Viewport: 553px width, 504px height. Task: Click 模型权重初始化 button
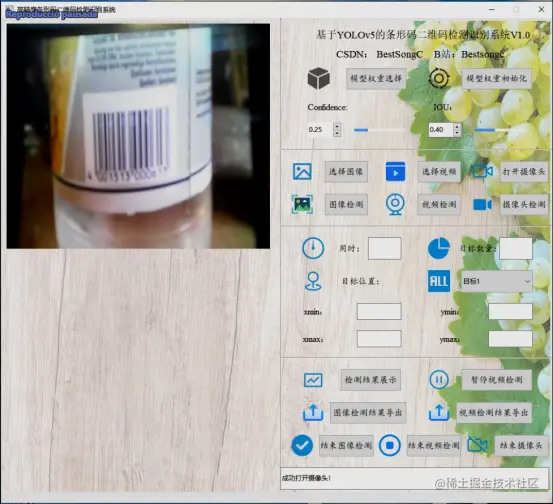point(496,78)
